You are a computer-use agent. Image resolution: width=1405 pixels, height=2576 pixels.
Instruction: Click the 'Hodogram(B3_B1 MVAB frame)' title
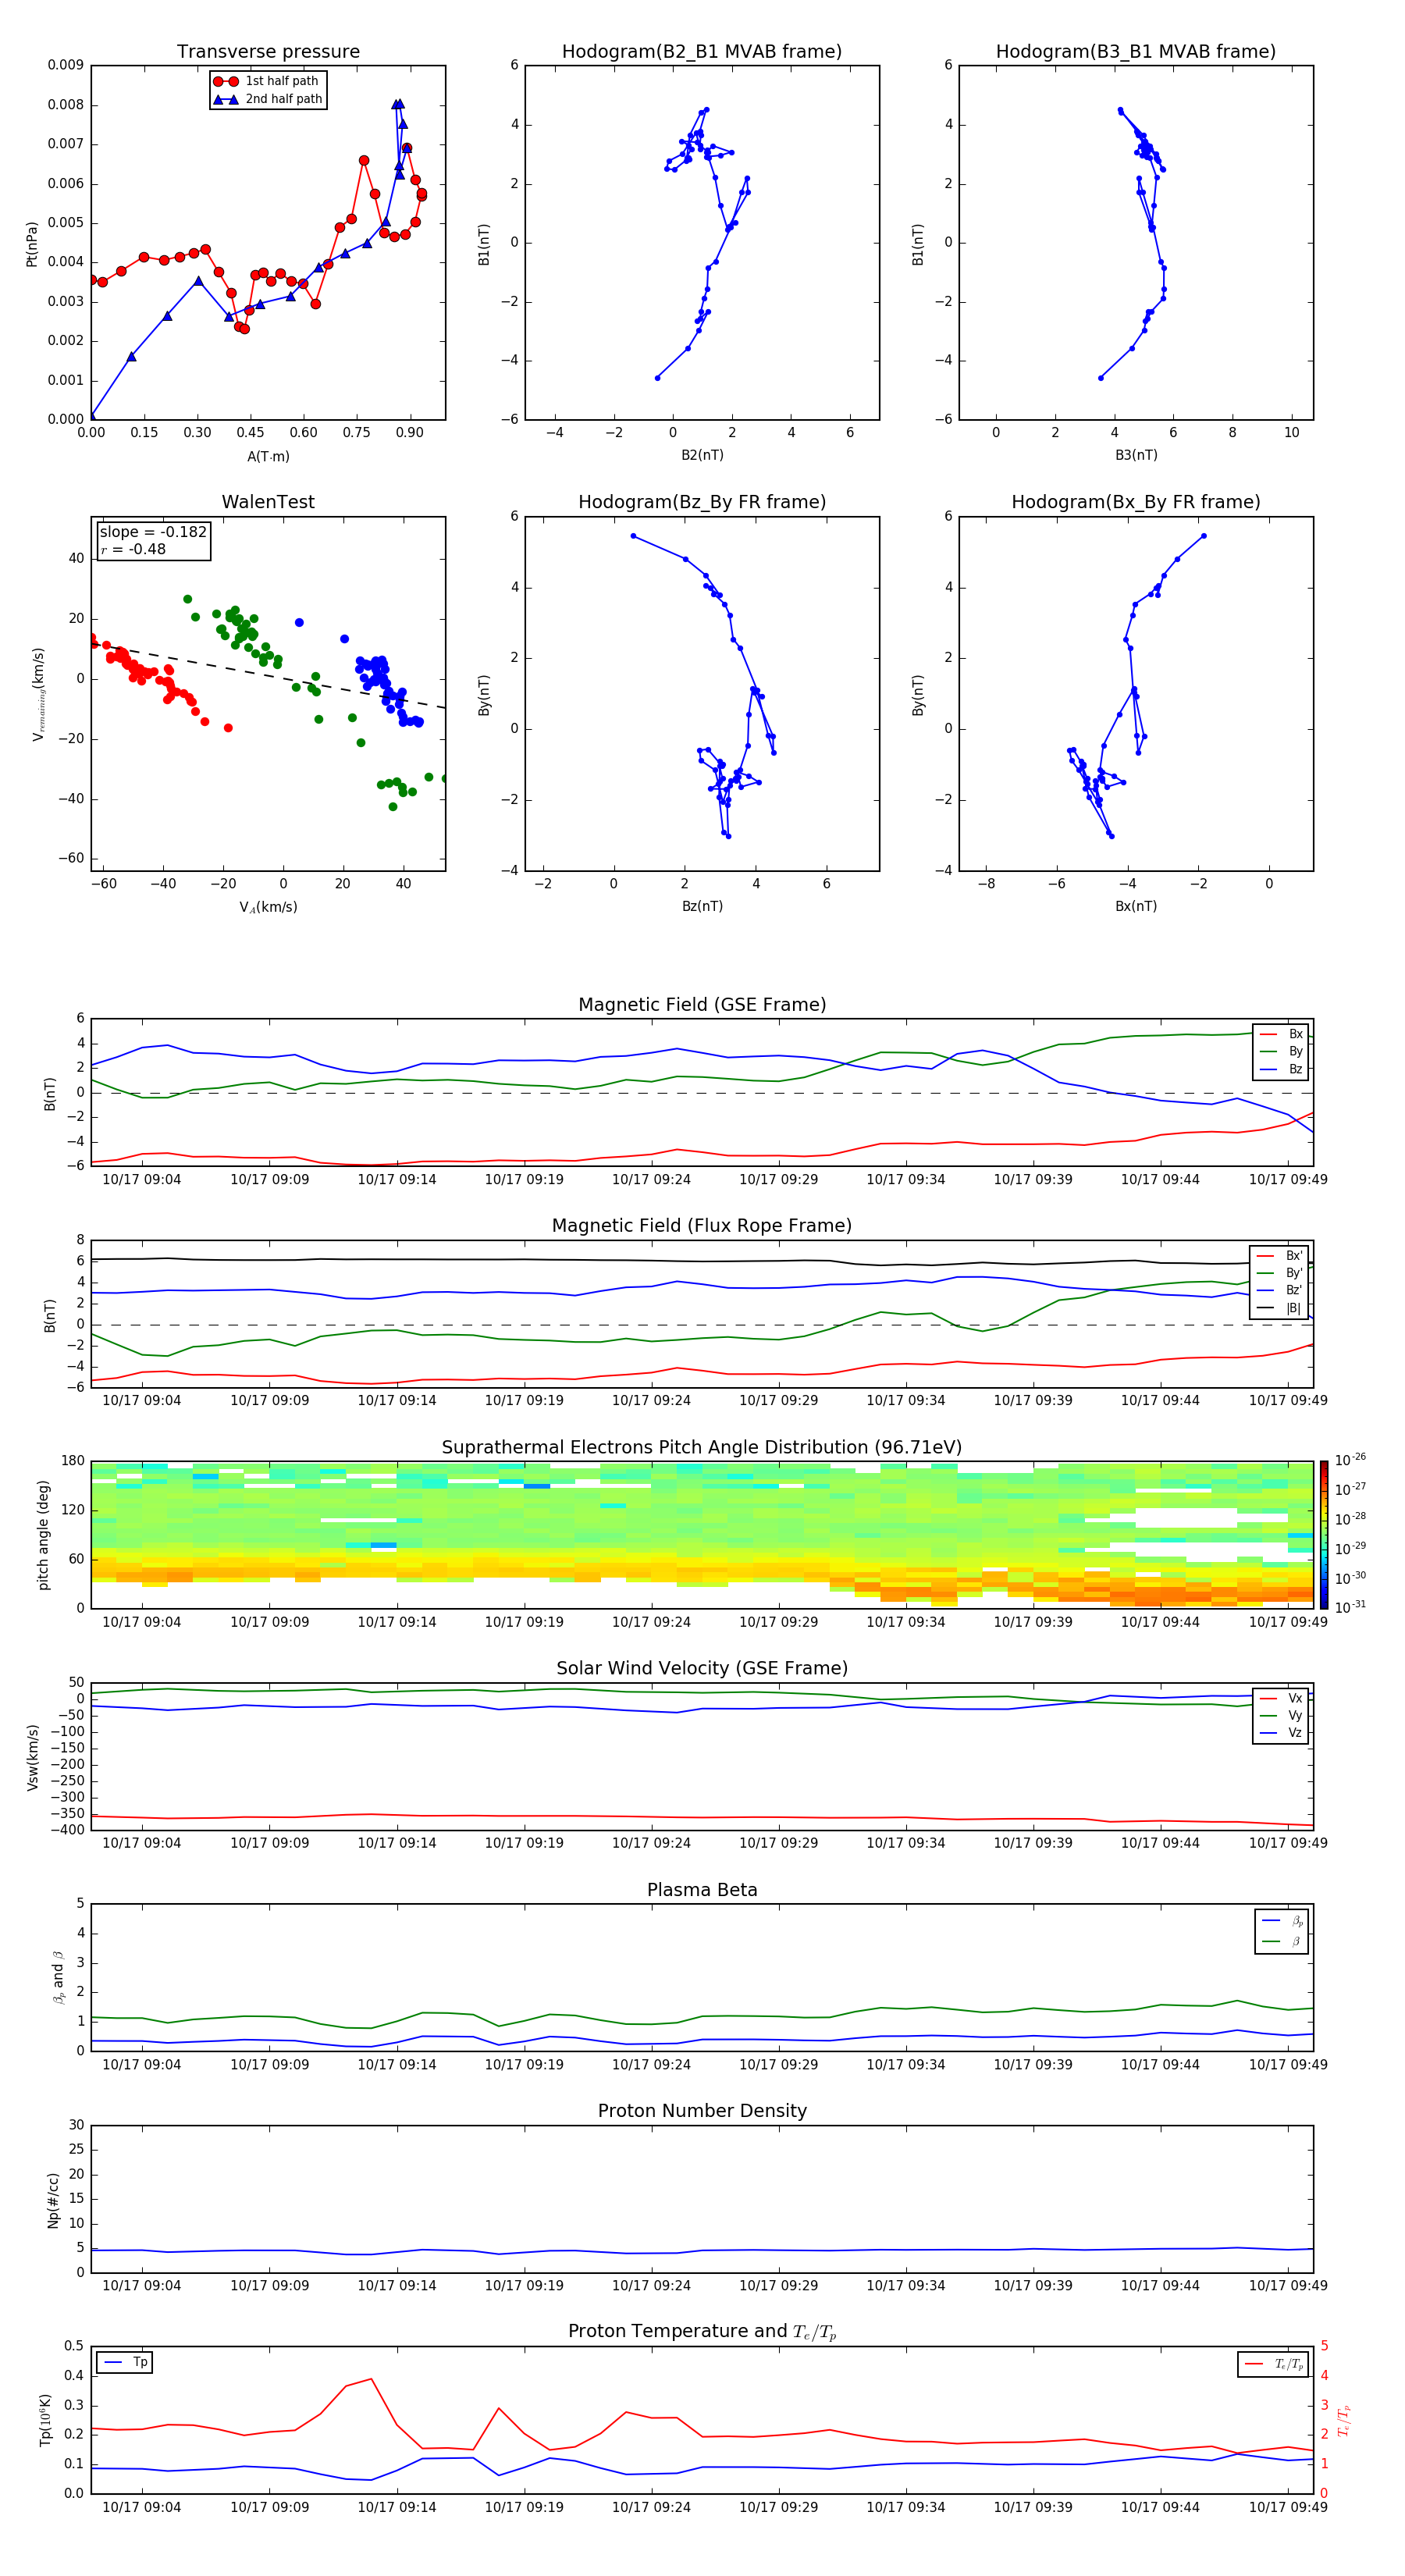tap(1136, 52)
